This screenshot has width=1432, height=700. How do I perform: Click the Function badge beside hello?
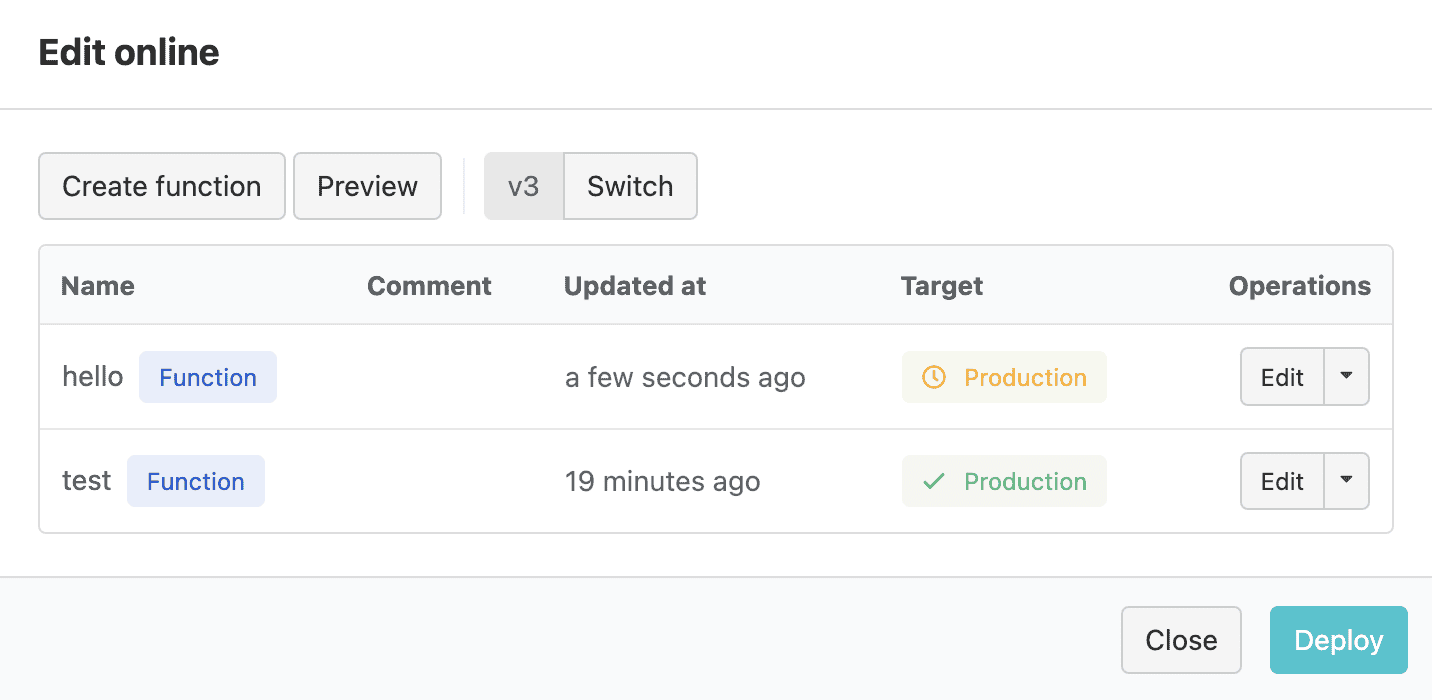click(x=208, y=377)
